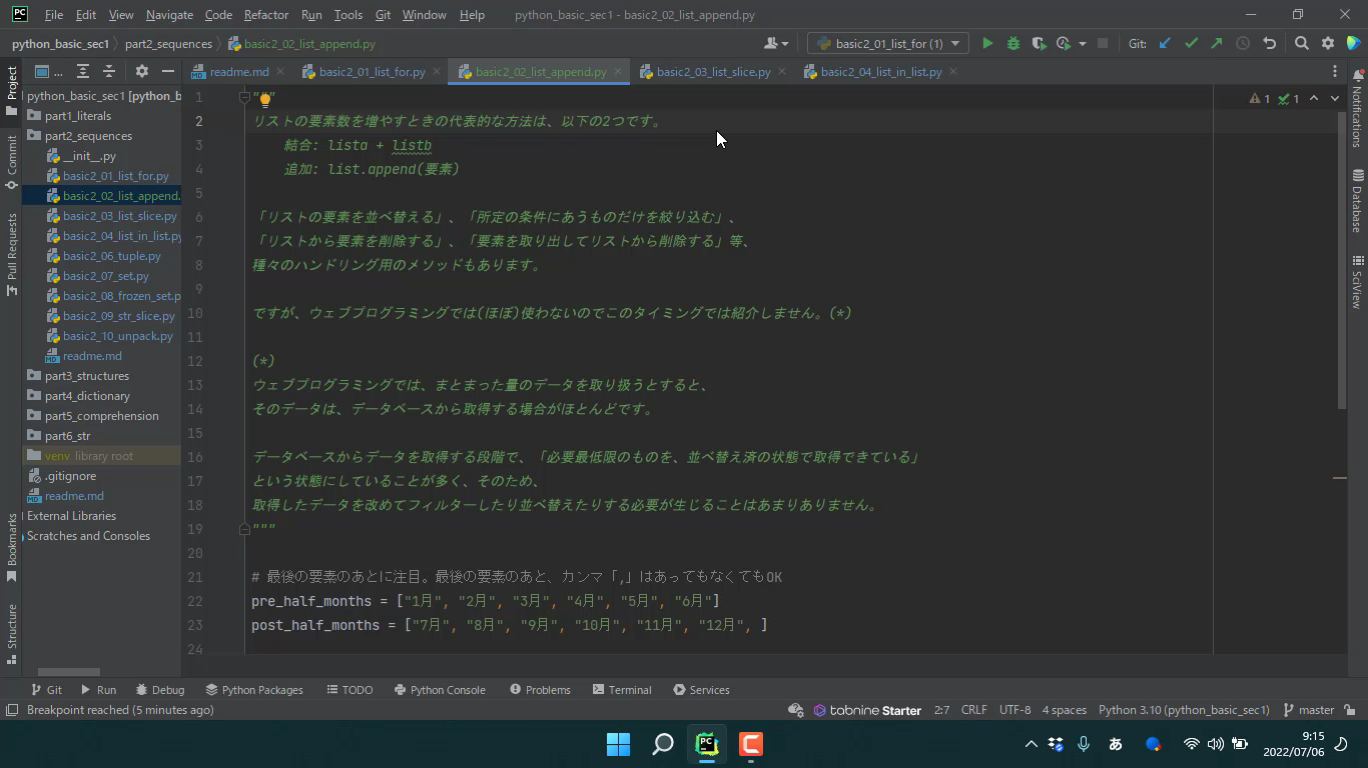Toggle the docstring fold marker at line 1

point(244,97)
